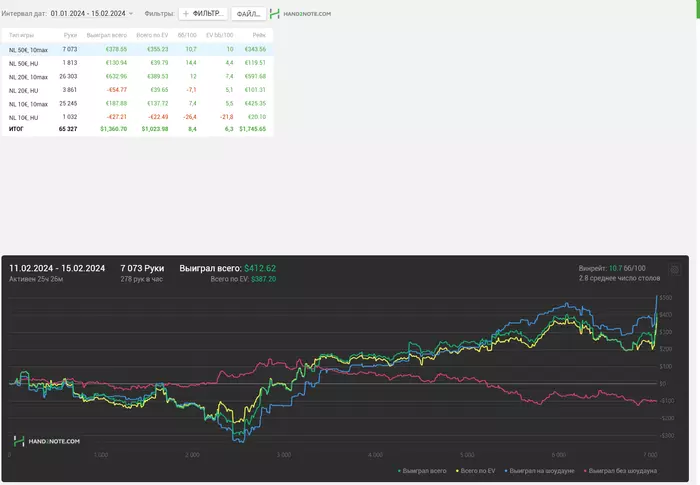Click the EV bb/100 column header
The width and height of the screenshot is (700, 485).
pos(221,35)
